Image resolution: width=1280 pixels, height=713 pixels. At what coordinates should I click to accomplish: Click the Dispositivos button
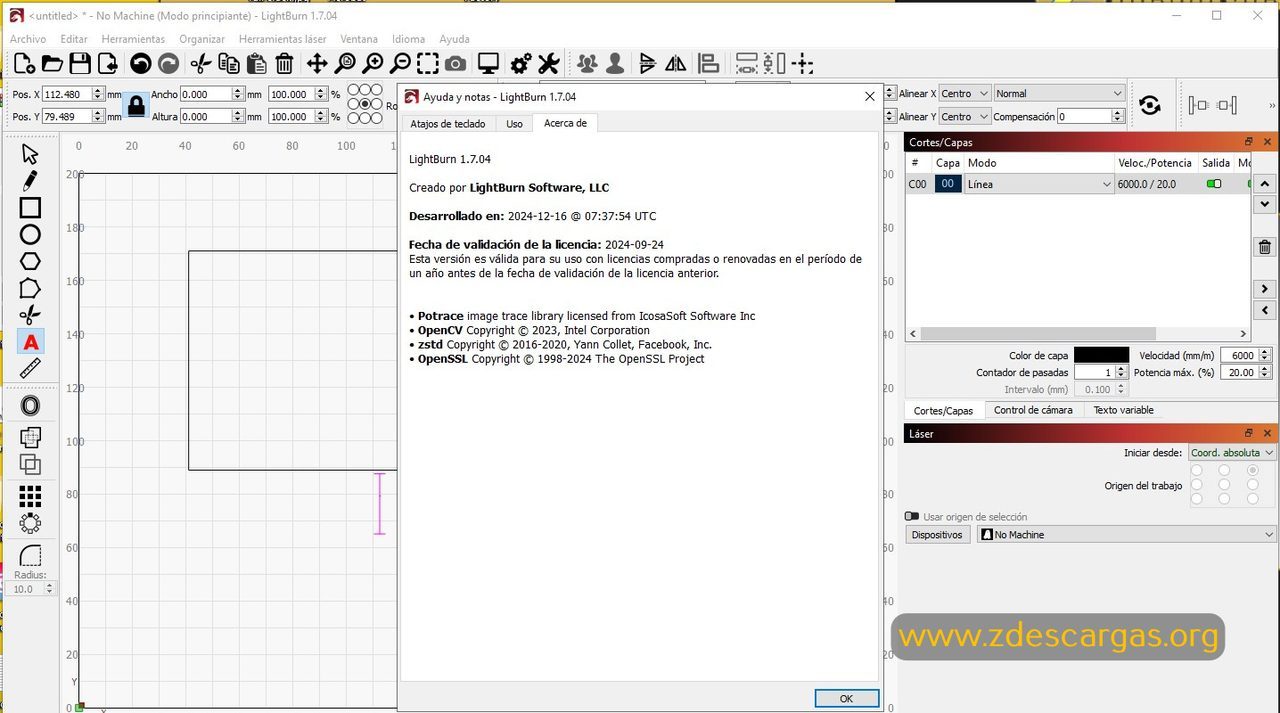pyautogui.click(x=937, y=535)
